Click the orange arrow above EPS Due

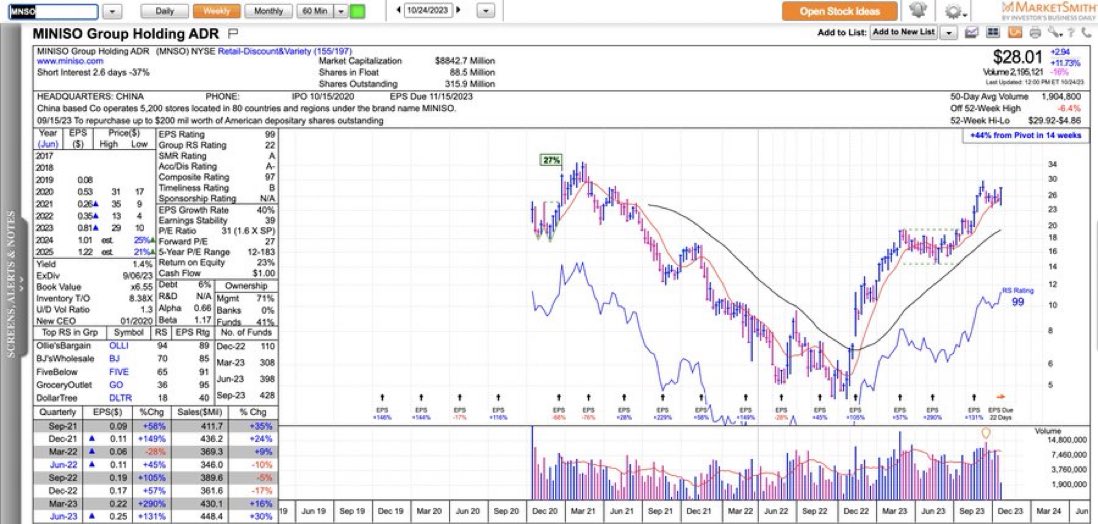point(1000,397)
